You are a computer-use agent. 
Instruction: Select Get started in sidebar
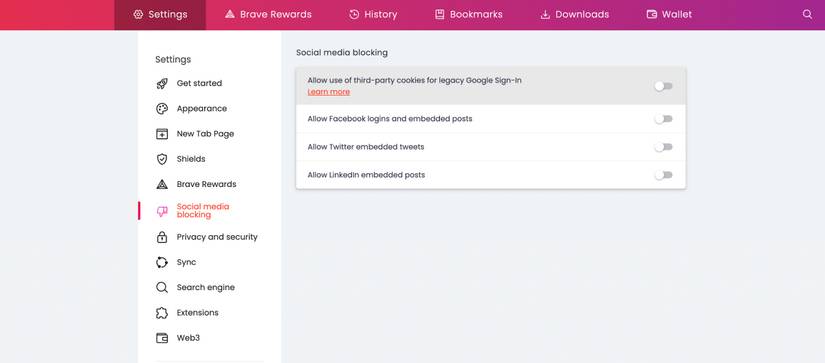tap(199, 84)
